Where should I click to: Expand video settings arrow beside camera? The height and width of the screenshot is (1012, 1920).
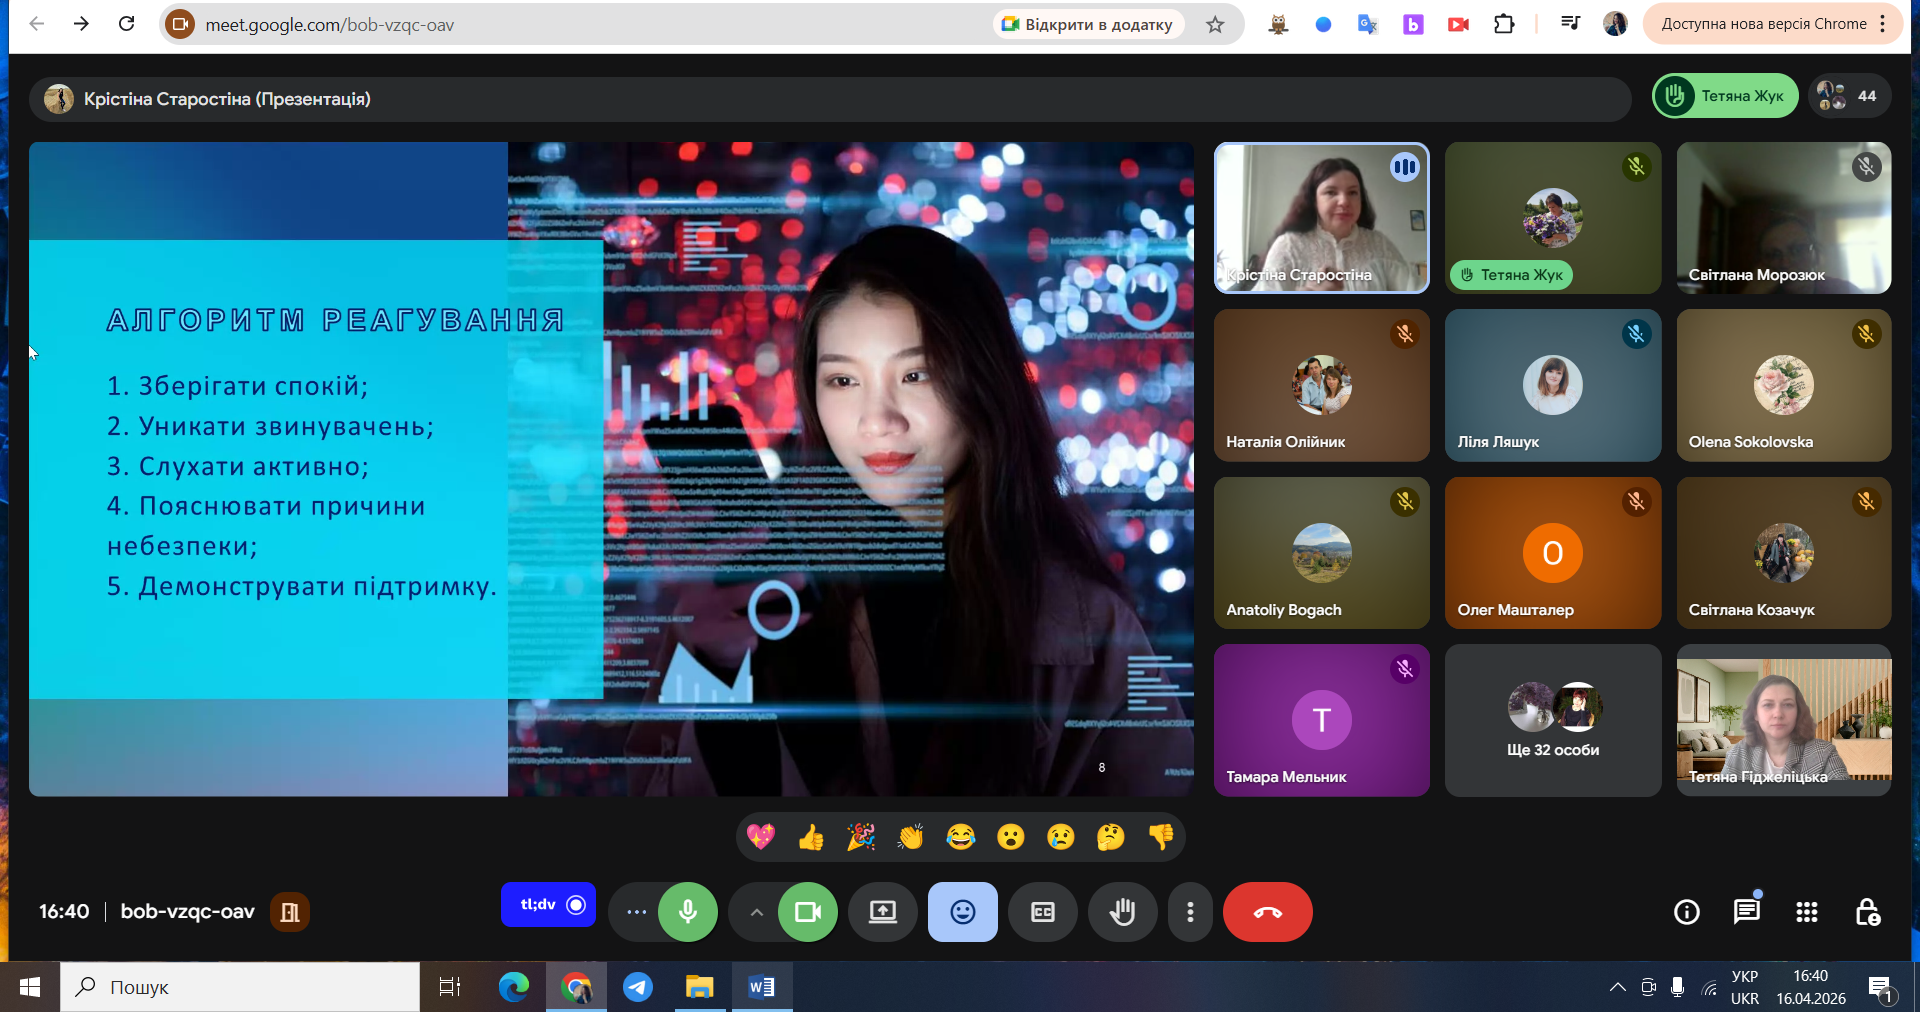tap(756, 912)
